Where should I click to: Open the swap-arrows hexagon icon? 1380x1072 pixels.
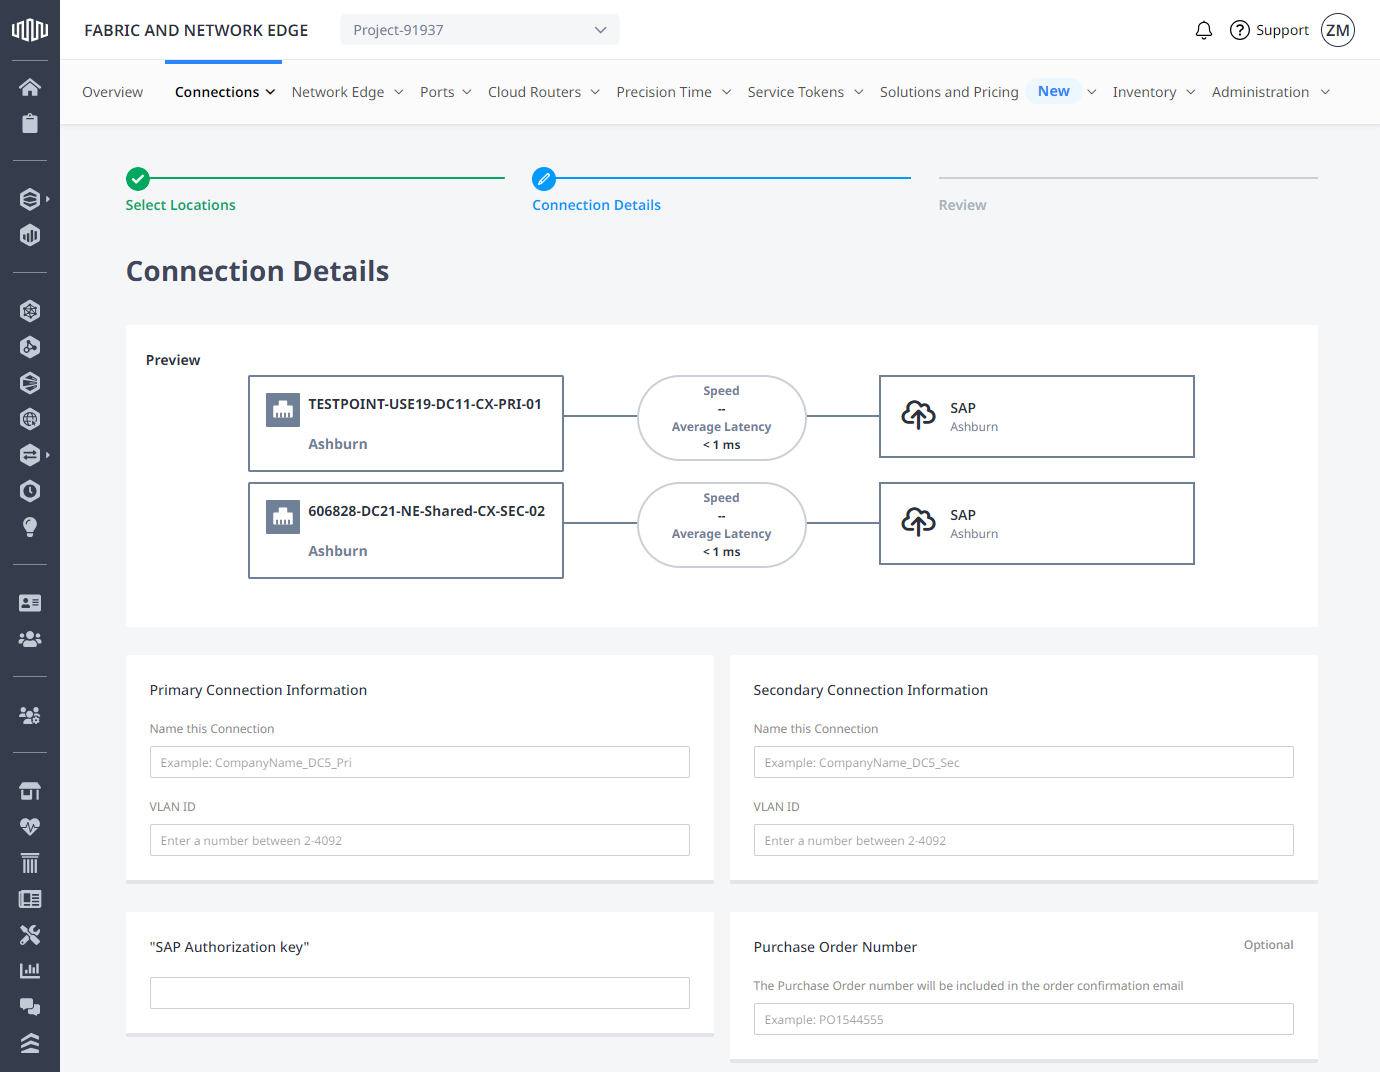coord(30,455)
